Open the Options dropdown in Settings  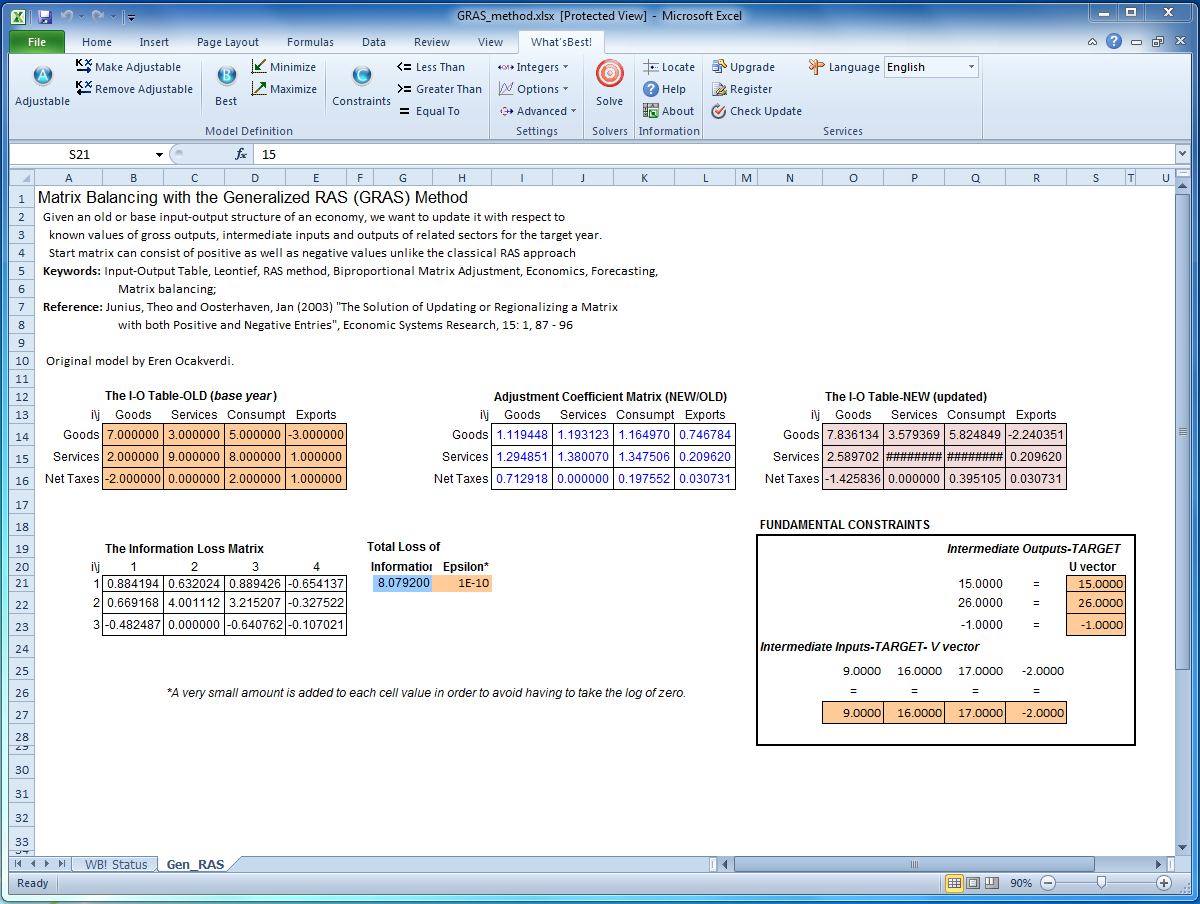[533, 89]
